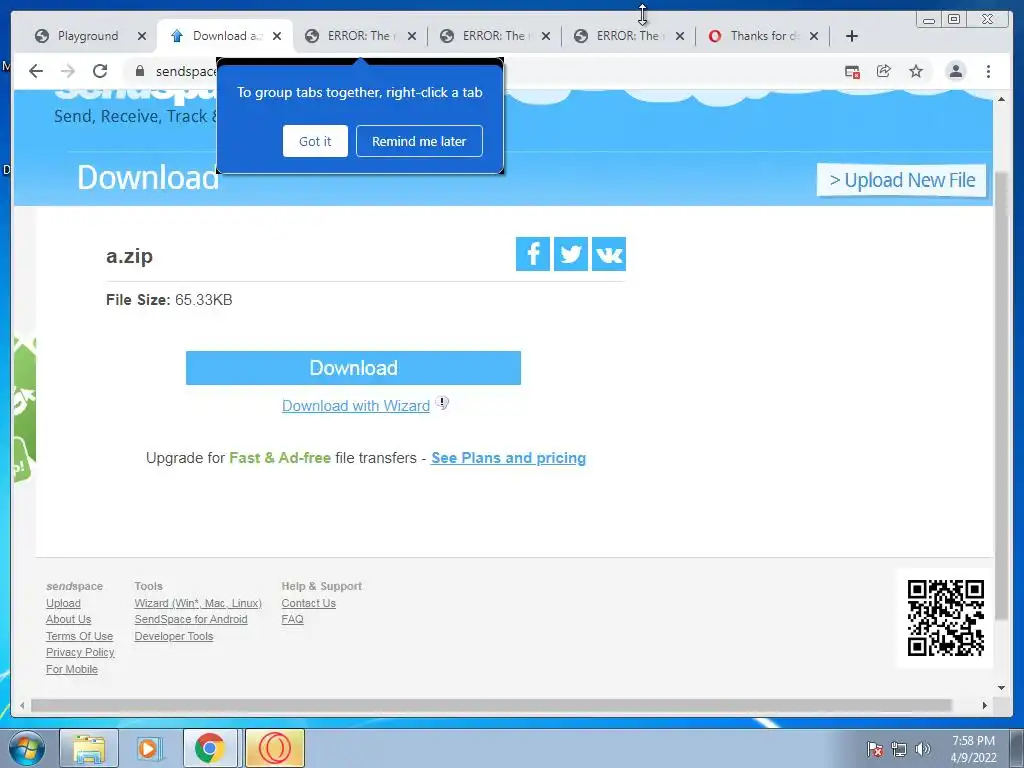Viewport: 1024px width, 768px height.
Task: Open For Mobile footer link
Action: coord(72,669)
